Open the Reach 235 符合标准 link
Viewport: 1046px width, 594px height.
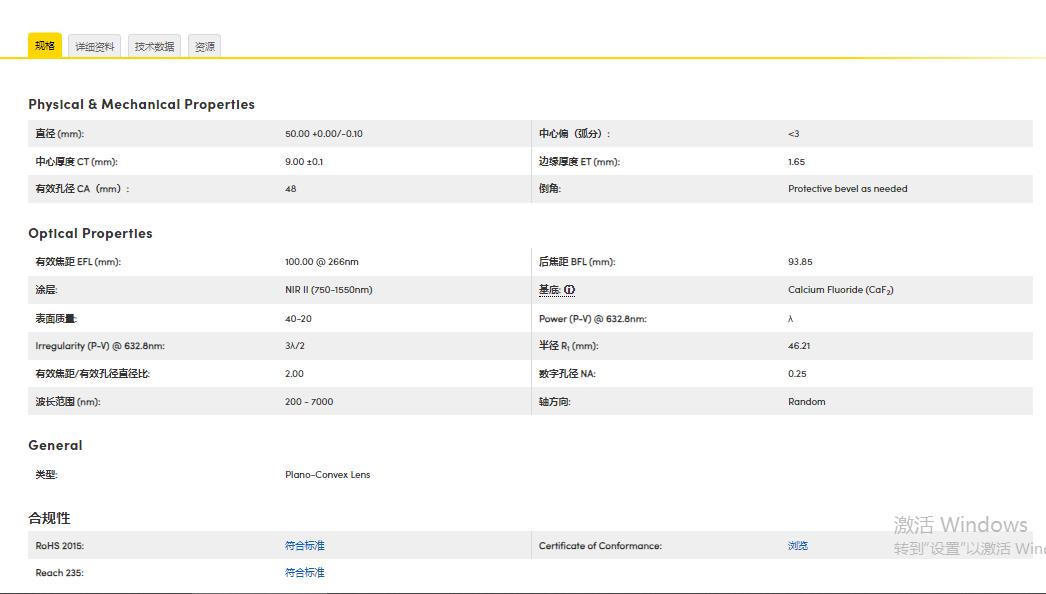[x=305, y=573]
